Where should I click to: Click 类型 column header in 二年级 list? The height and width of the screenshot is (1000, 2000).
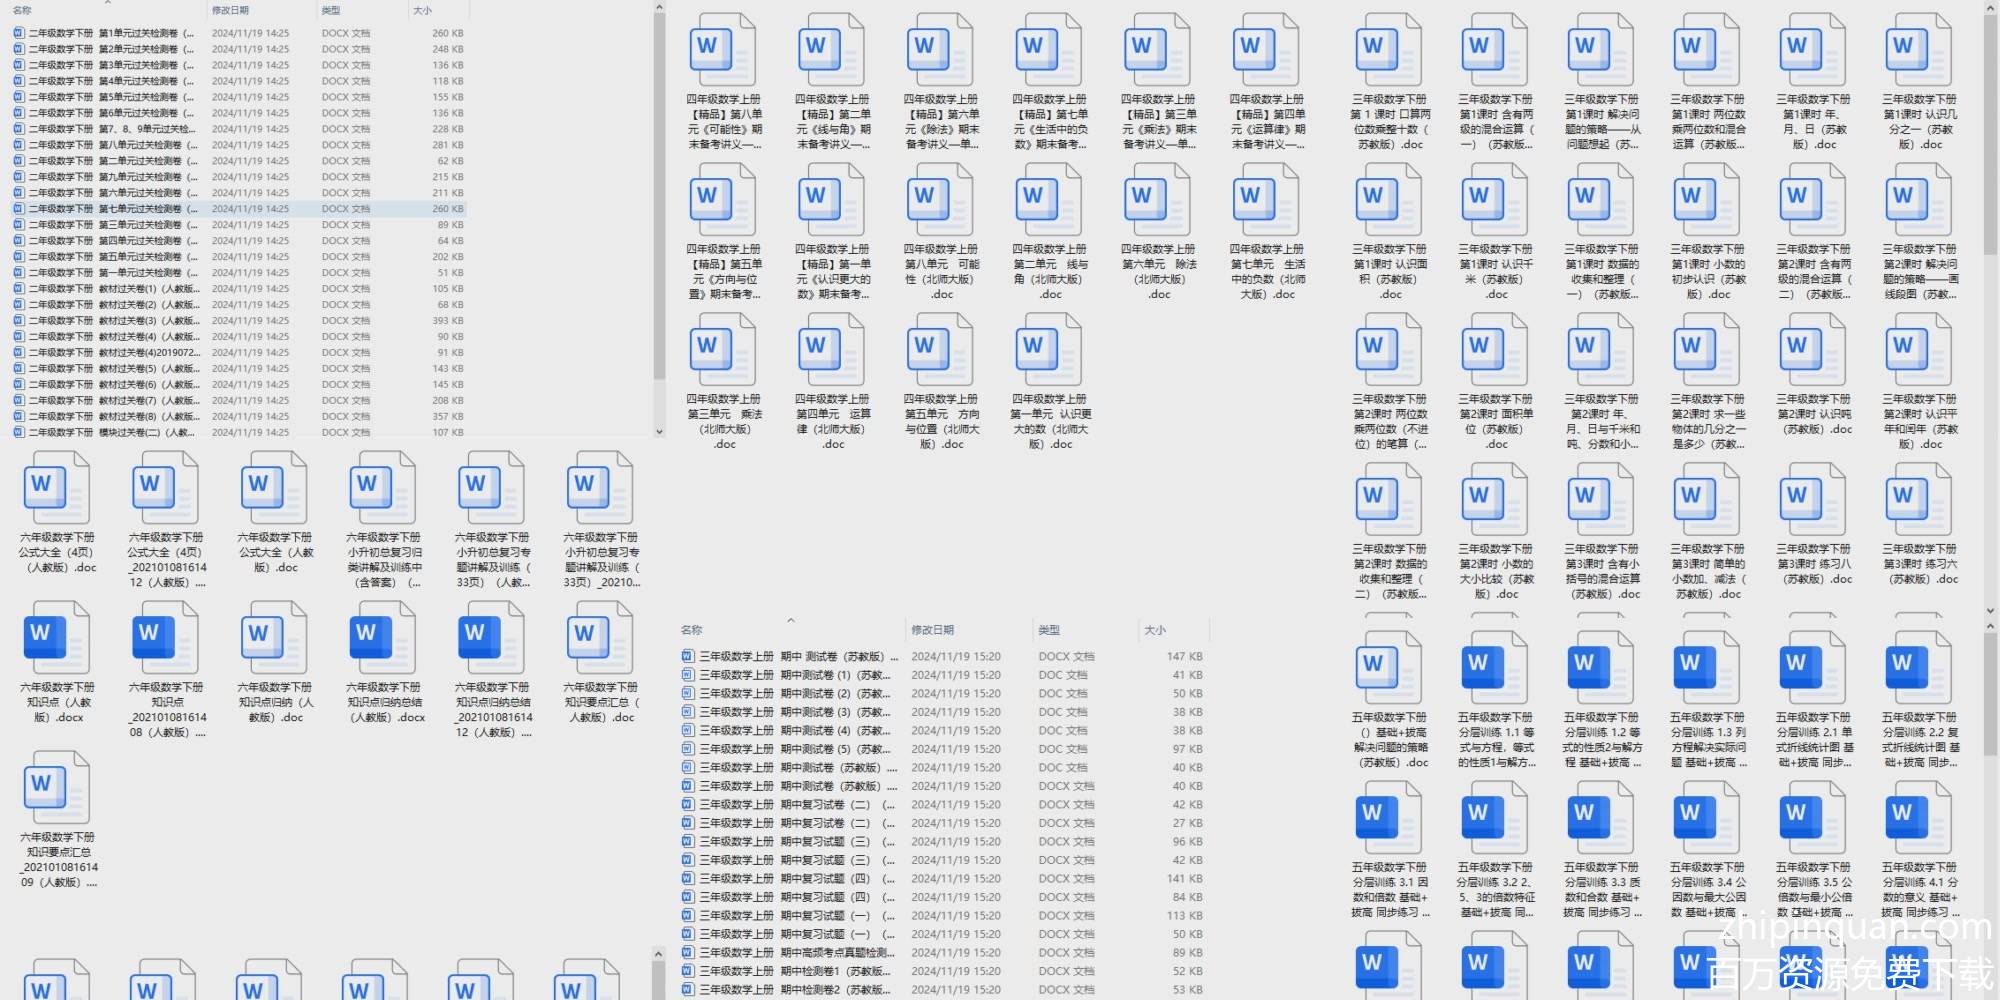point(331,10)
